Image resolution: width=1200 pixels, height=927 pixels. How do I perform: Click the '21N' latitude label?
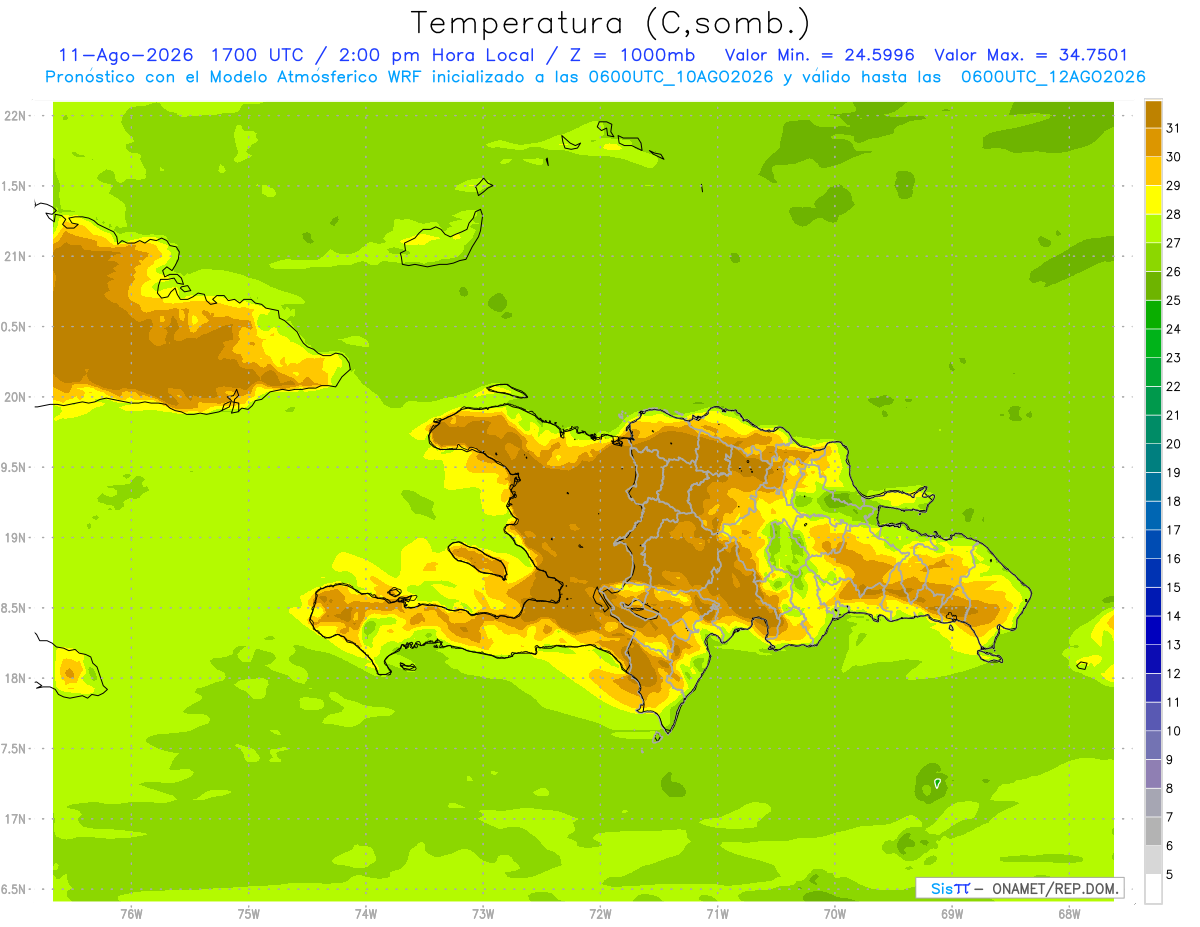(14, 256)
